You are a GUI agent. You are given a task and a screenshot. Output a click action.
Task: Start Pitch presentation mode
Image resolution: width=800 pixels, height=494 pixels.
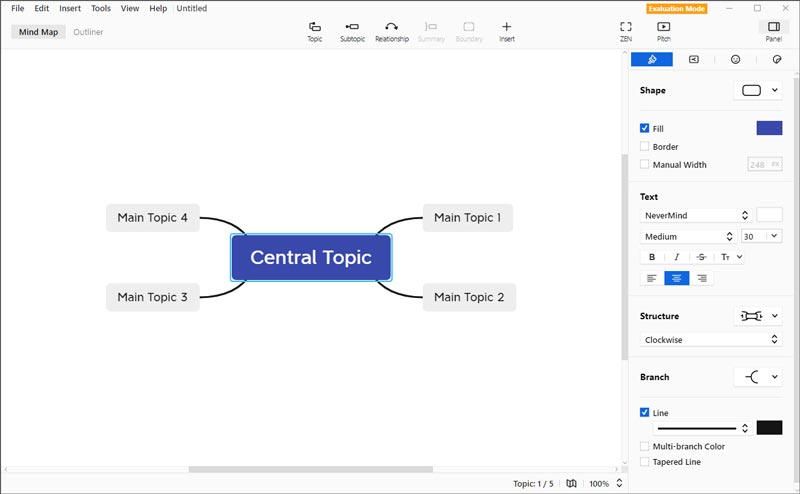tap(664, 31)
